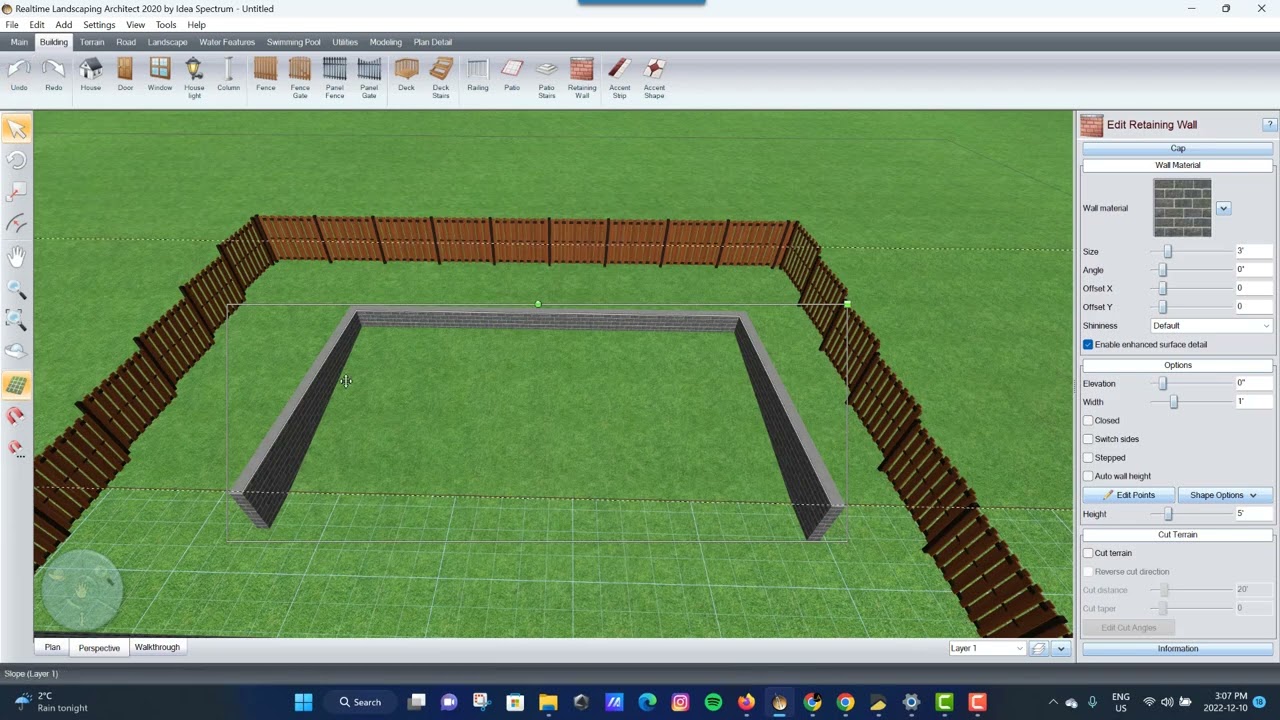1280x720 pixels.
Task: Switch to the Plan Detail tab
Action: click(433, 42)
